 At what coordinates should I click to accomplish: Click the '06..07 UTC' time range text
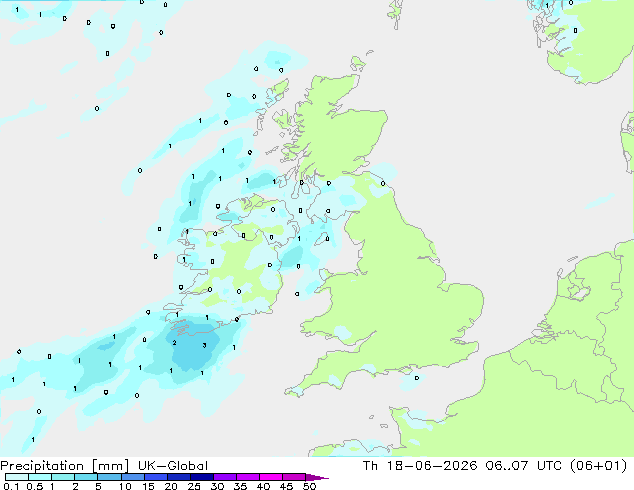[x=524, y=466]
